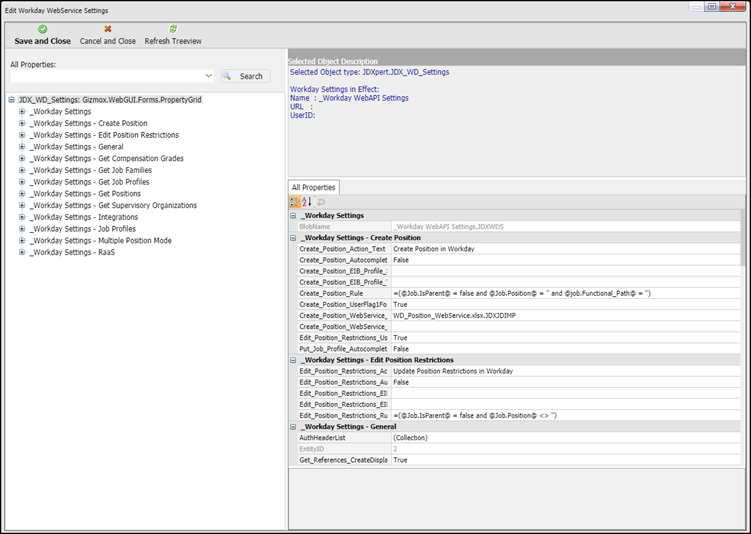Select '_Workday Settings - Multiple Position Mode' item
Viewport: 751px width, 534px height.
coord(101,240)
